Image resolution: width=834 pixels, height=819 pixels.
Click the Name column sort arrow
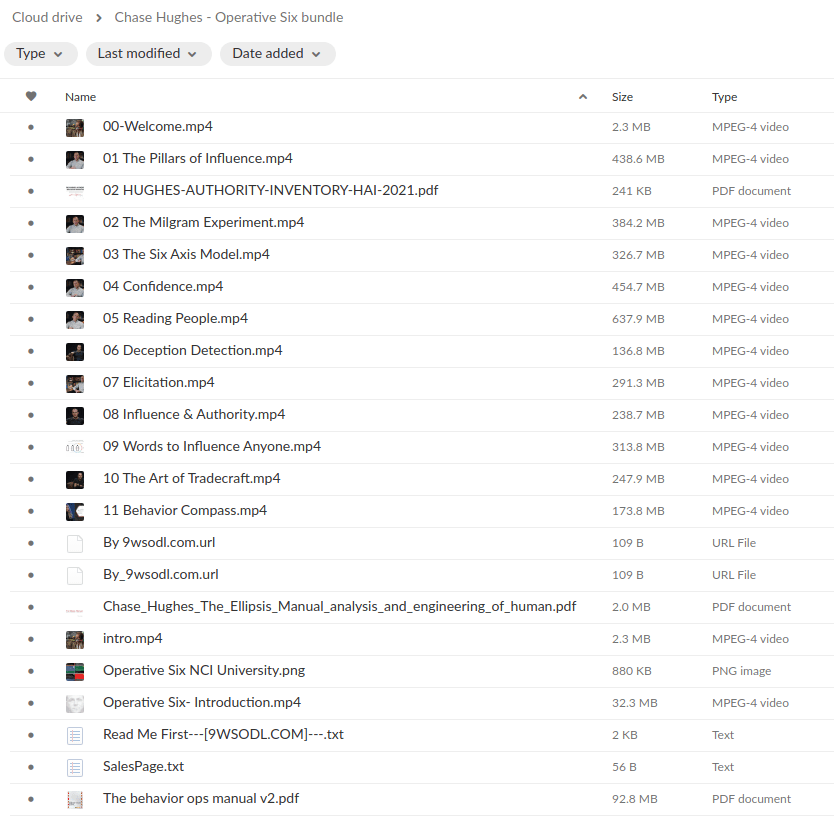(x=583, y=97)
